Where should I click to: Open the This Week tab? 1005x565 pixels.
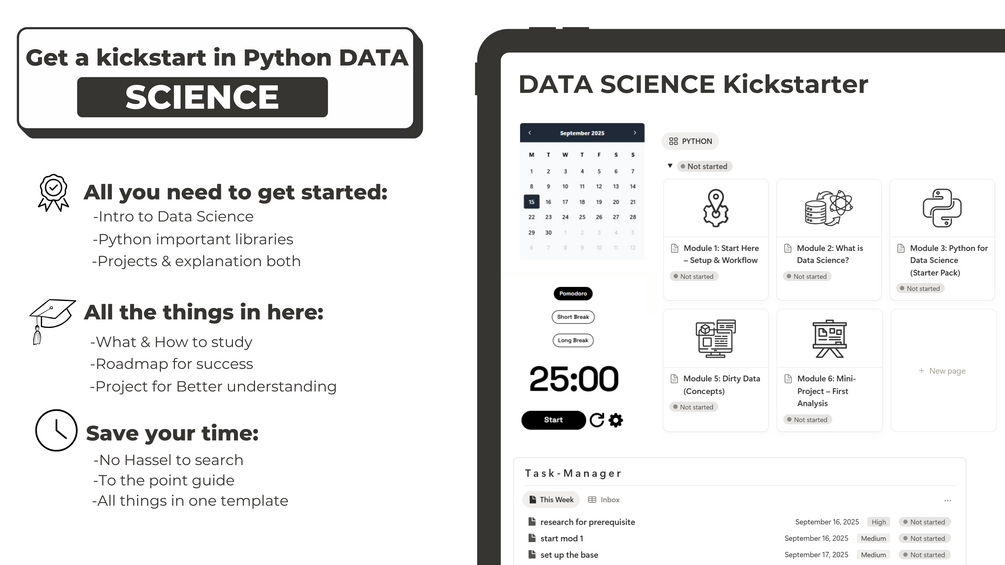(x=551, y=500)
